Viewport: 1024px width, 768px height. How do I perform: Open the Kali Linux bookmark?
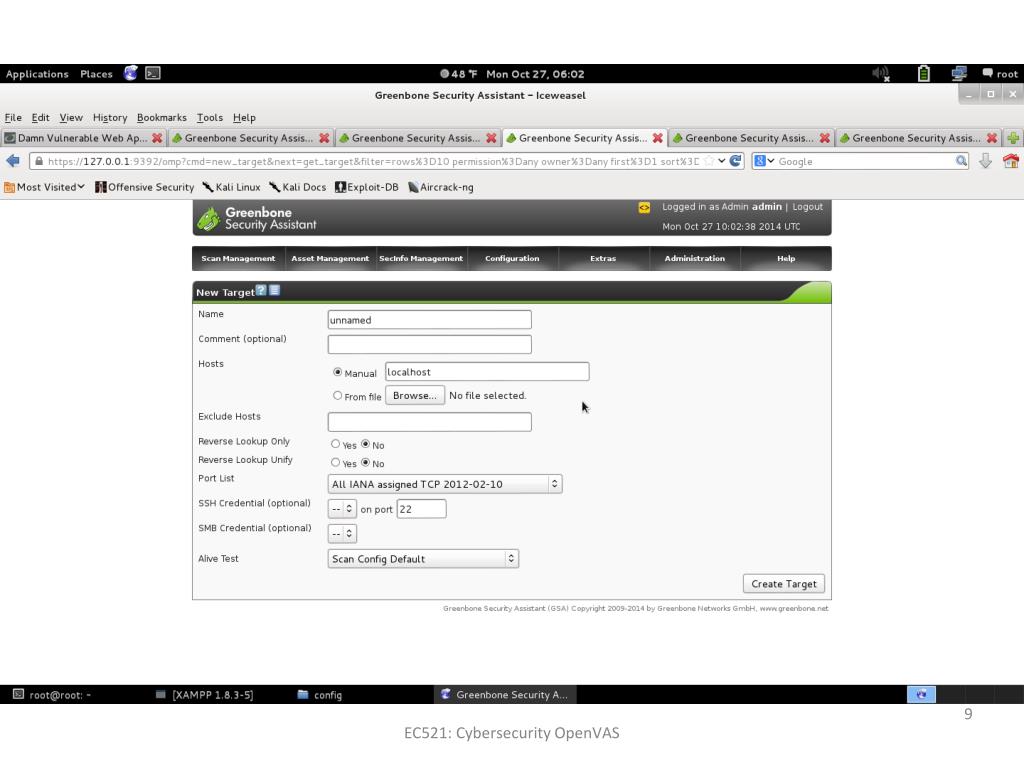[231, 187]
